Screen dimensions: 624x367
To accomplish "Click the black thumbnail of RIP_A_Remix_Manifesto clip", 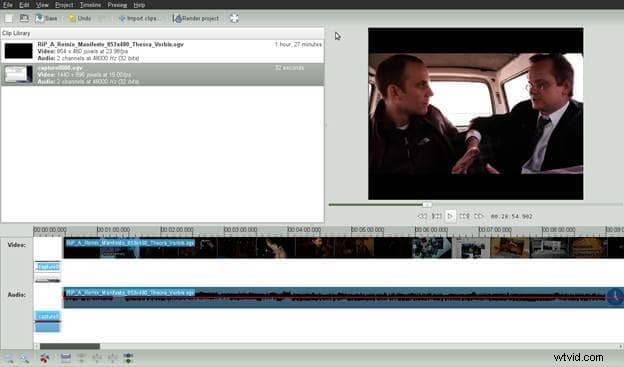I will point(18,51).
